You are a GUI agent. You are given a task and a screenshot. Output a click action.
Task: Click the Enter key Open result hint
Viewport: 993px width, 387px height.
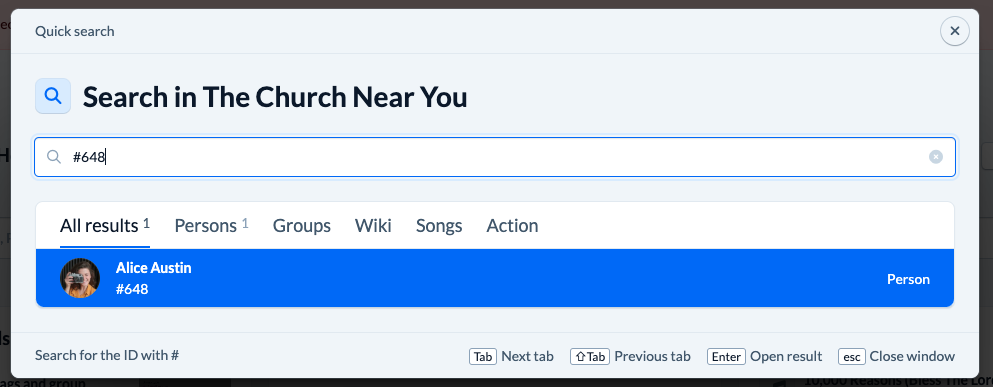tap(726, 357)
